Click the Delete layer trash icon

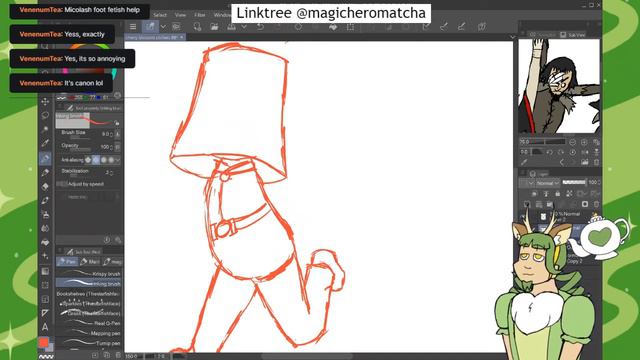pyautogui.click(x=596, y=204)
